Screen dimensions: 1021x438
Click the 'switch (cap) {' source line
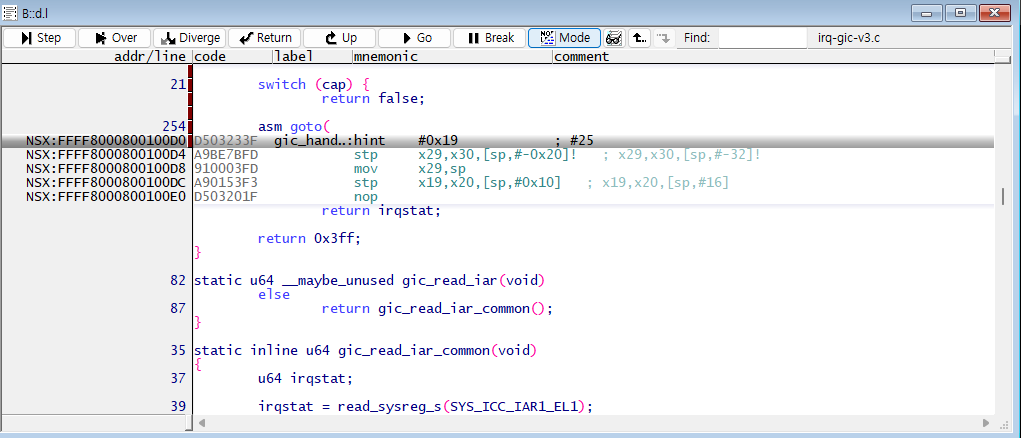click(x=314, y=85)
